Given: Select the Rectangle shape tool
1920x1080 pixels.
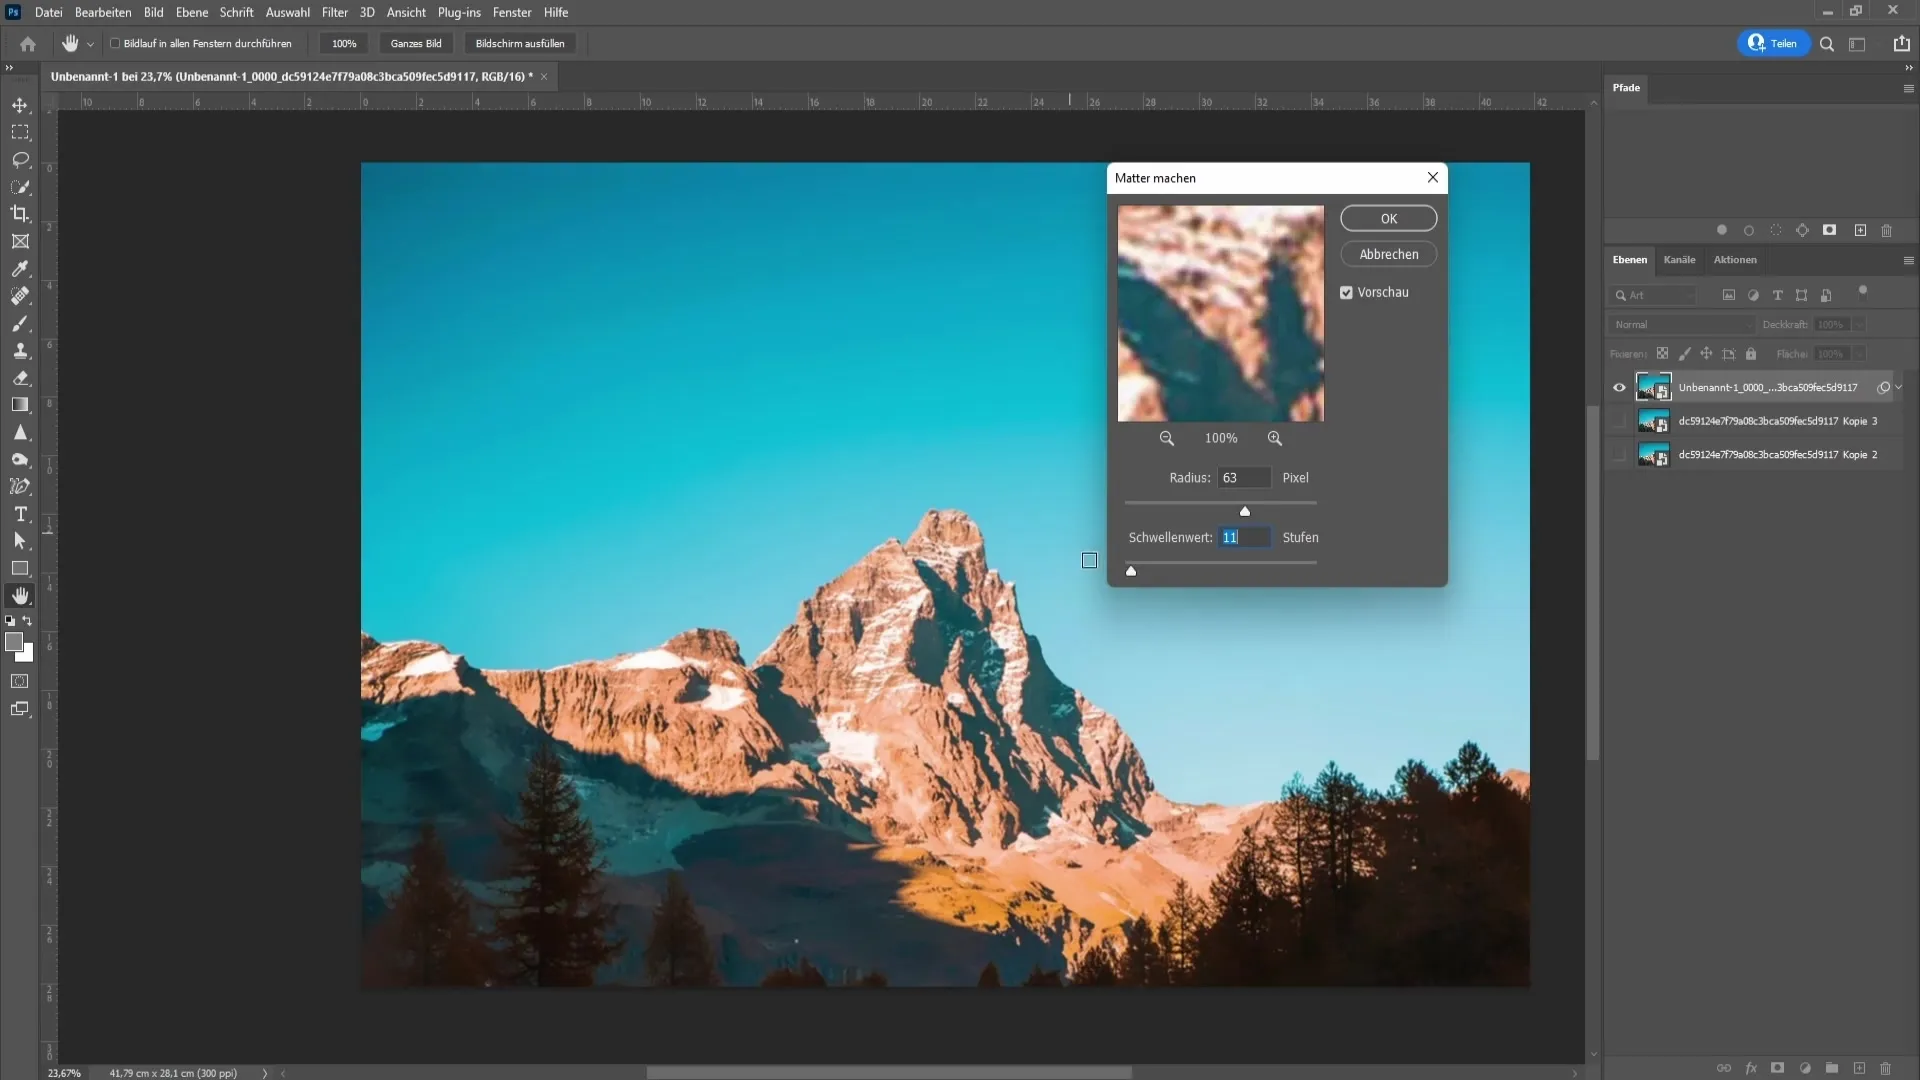Looking at the screenshot, I should 20,569.
